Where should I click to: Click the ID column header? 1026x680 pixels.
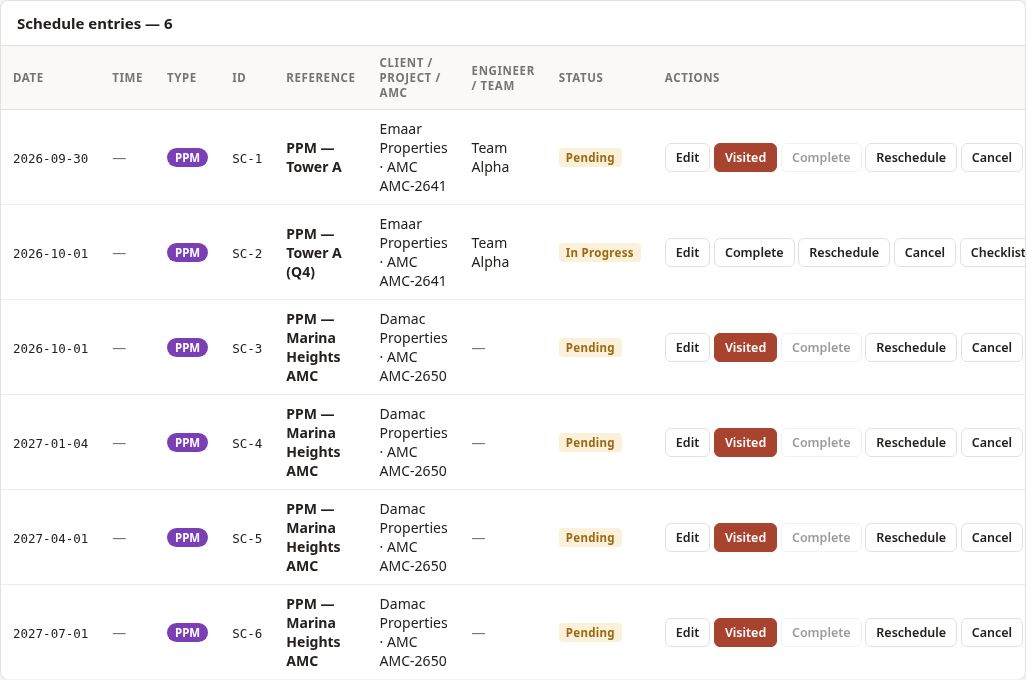pyautogui.click(x=238, y=78)
